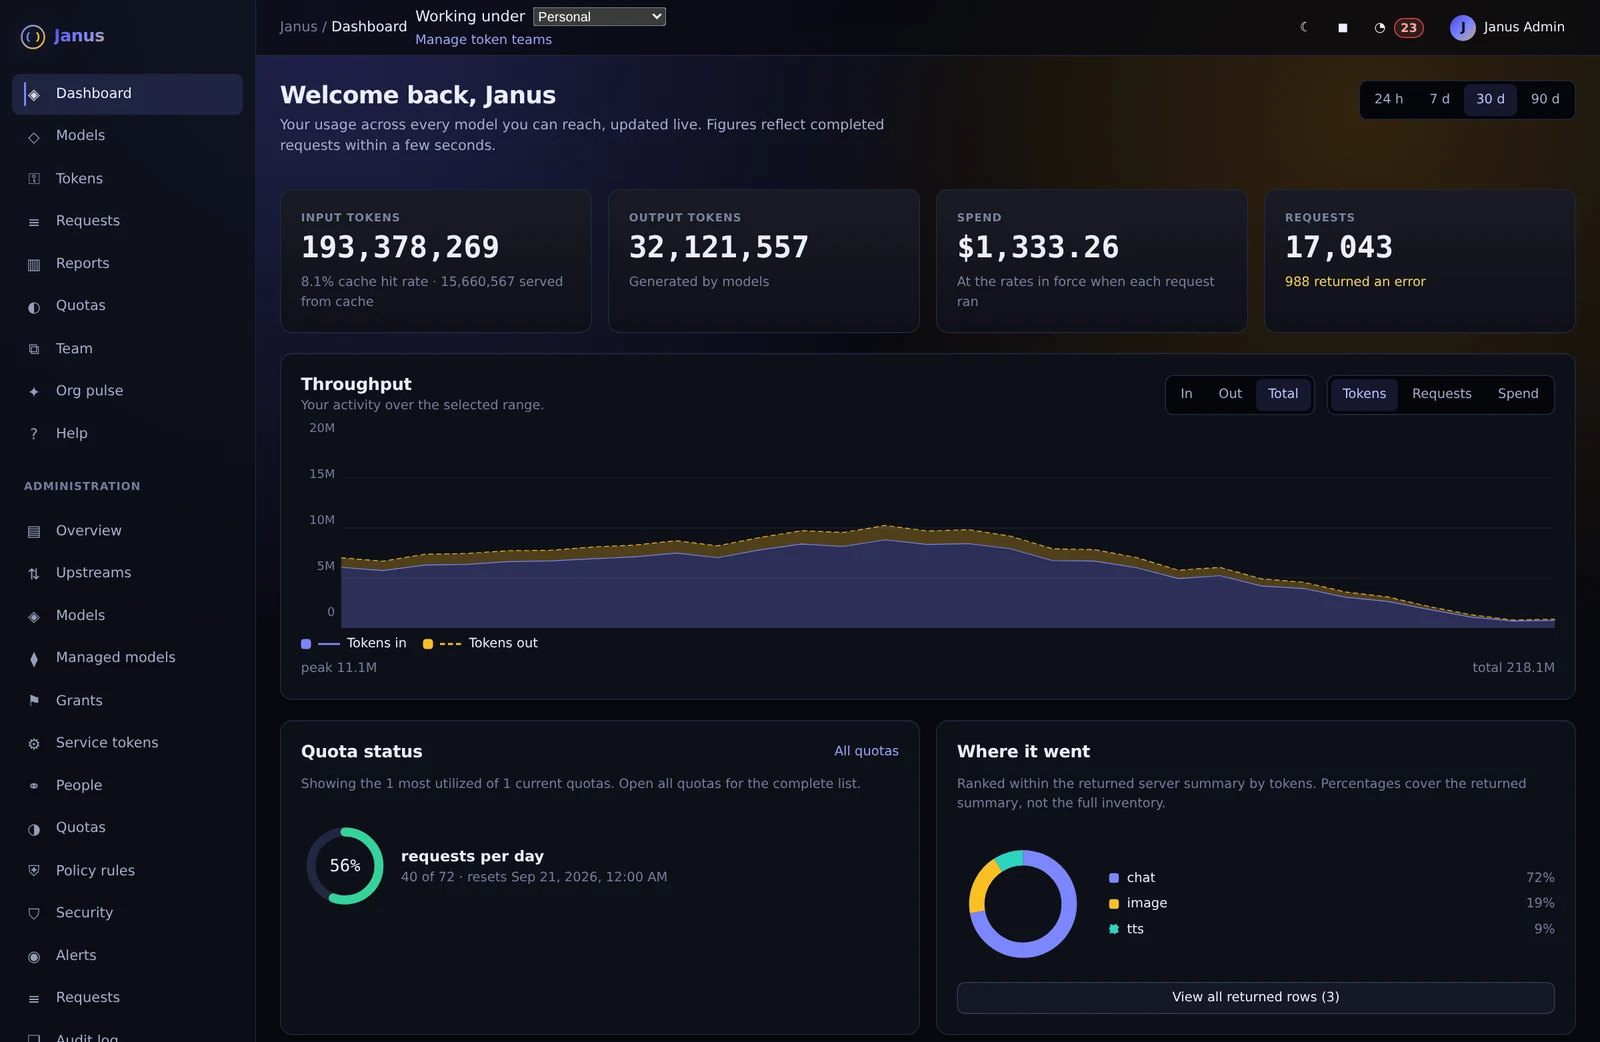Click the white square icon in header
The width and height of the screenshot is (1600, 1042).
point(1342,28)
